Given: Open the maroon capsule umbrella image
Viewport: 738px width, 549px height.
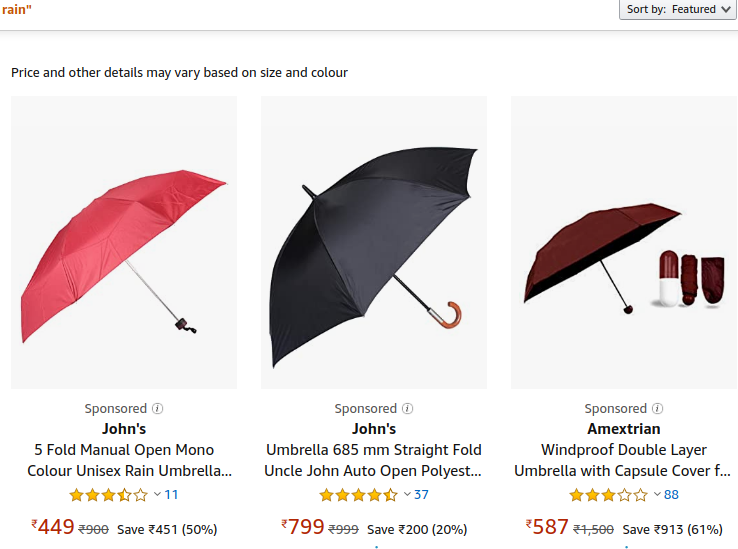Looking at the screenshot, I should click(624, 242).
